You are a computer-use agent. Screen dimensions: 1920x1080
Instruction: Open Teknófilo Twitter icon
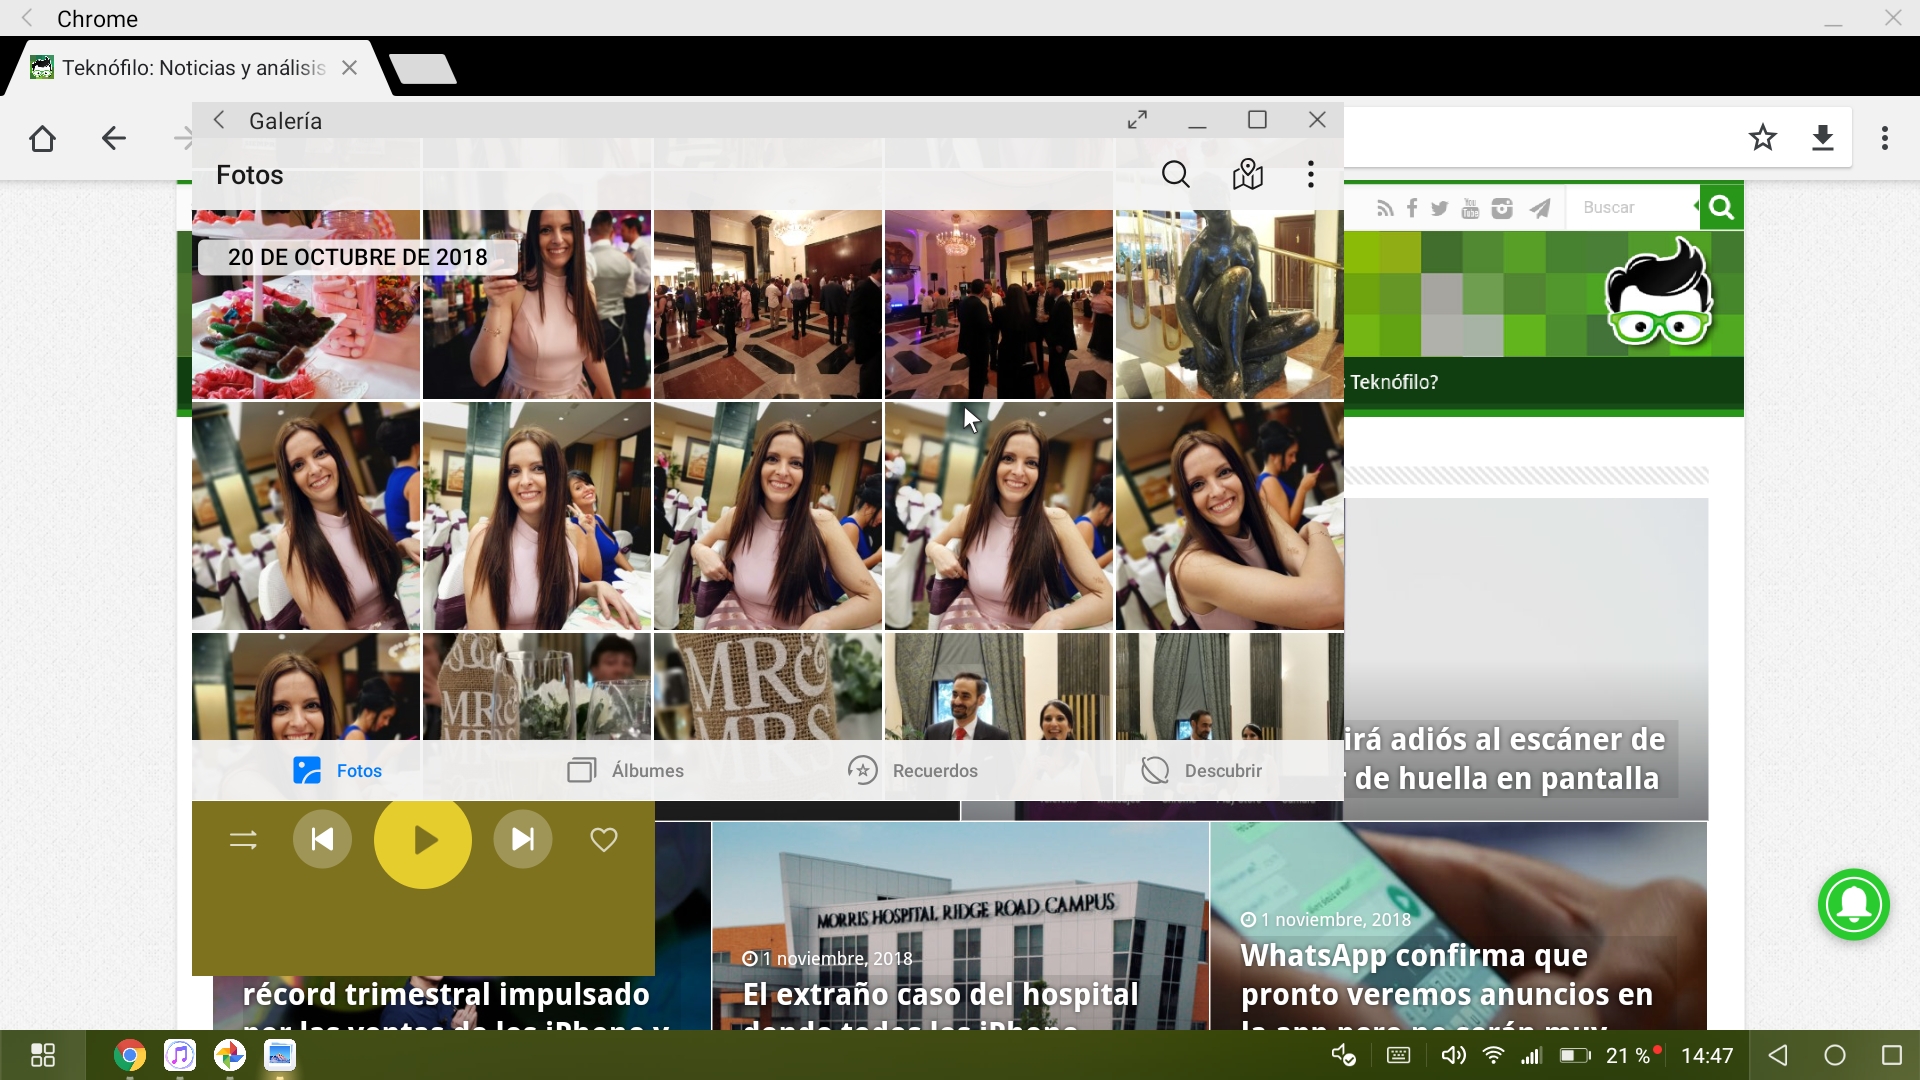point(1440,208)
